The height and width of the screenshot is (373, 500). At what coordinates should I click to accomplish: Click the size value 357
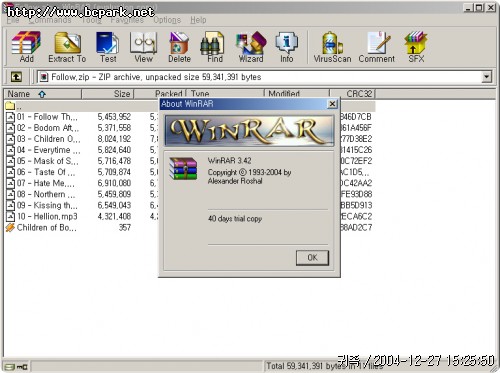click(x=125, y=228)
